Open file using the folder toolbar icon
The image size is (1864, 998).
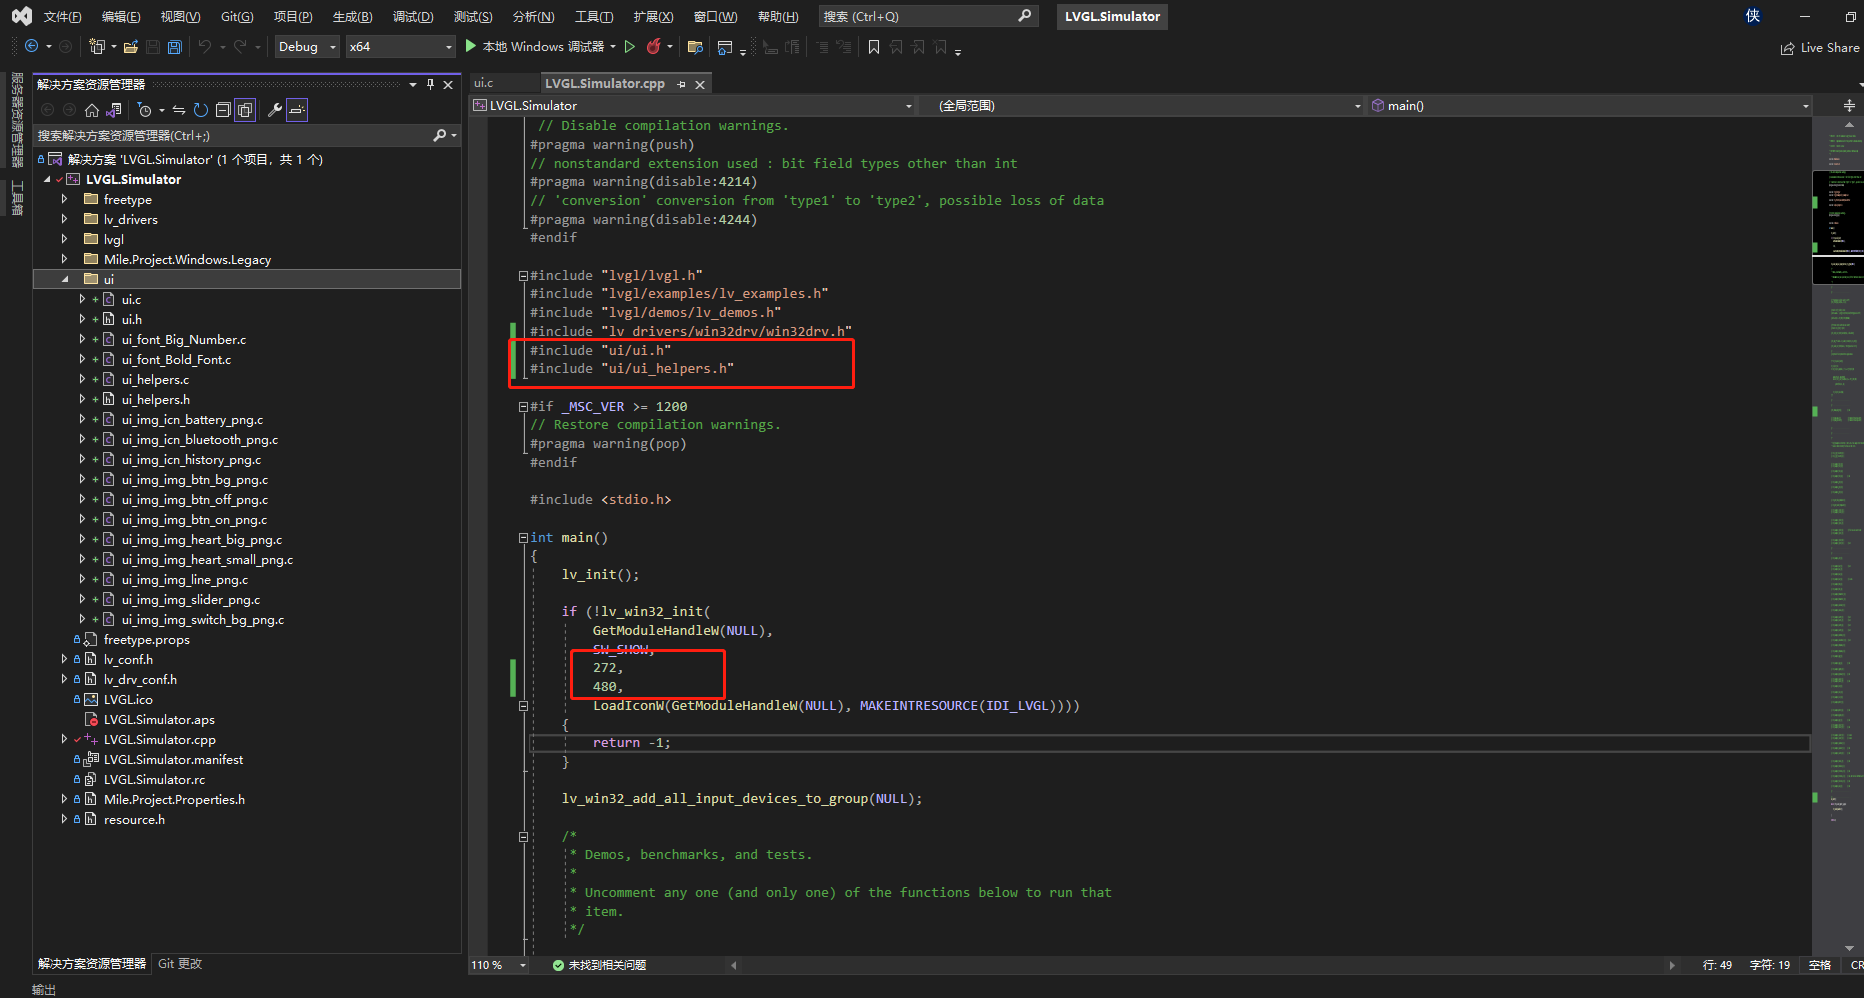click(130, 46)
